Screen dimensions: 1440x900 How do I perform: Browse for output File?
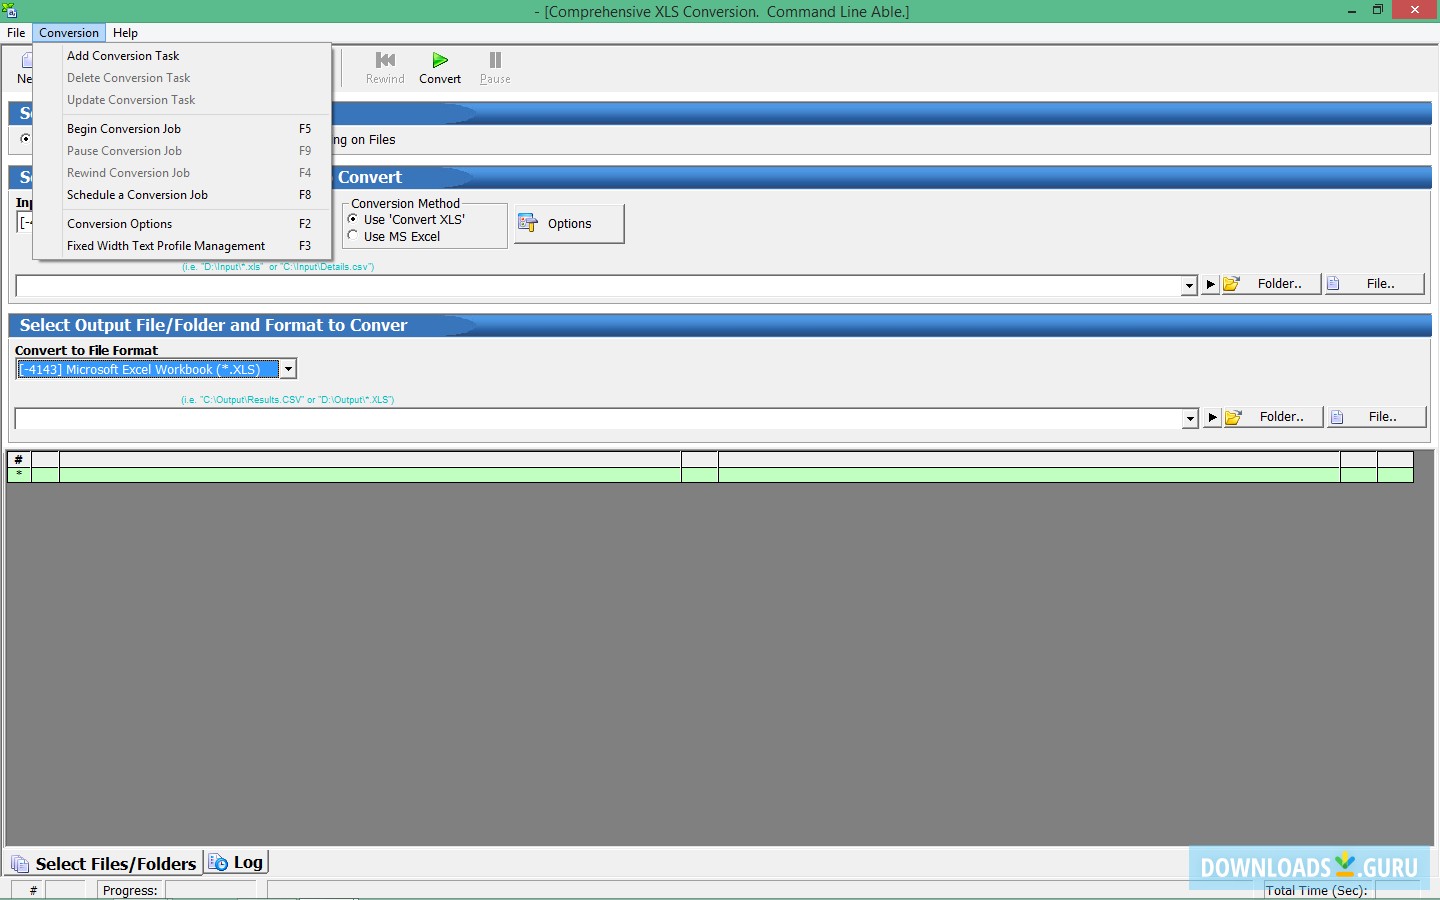[1377, 417]
